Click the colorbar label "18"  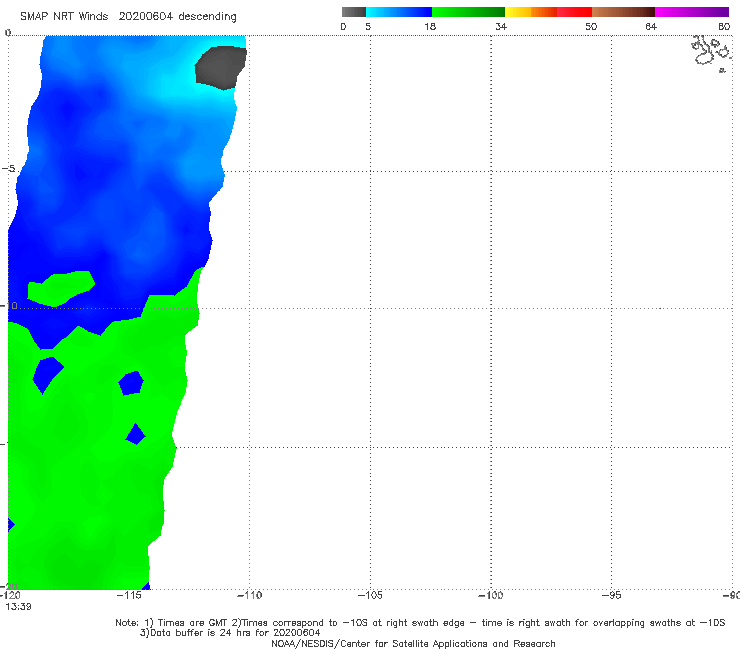430,27
